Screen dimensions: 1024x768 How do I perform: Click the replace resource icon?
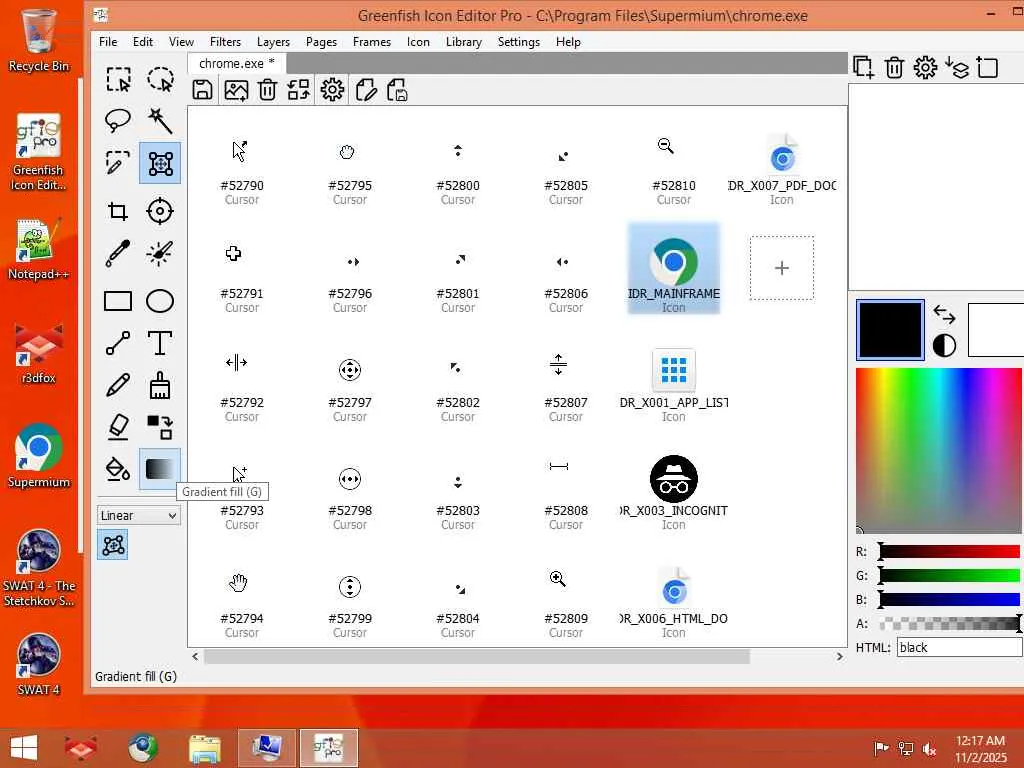(298, 89)
